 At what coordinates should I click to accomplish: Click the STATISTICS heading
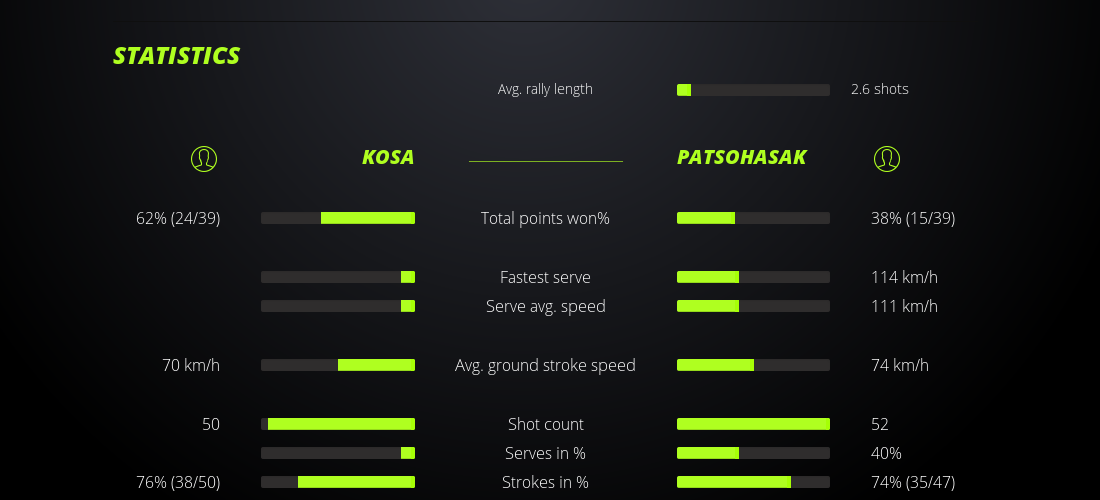tap(177, 56)
